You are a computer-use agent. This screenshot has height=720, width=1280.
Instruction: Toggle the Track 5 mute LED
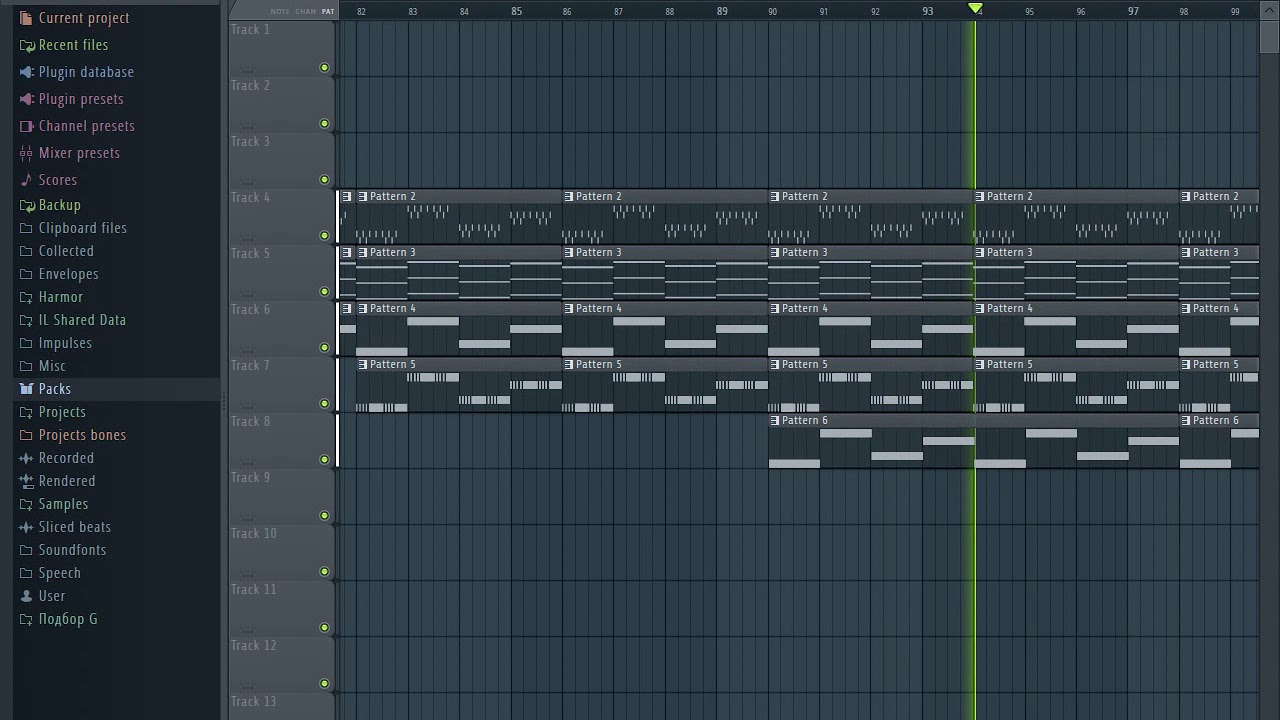324,292
